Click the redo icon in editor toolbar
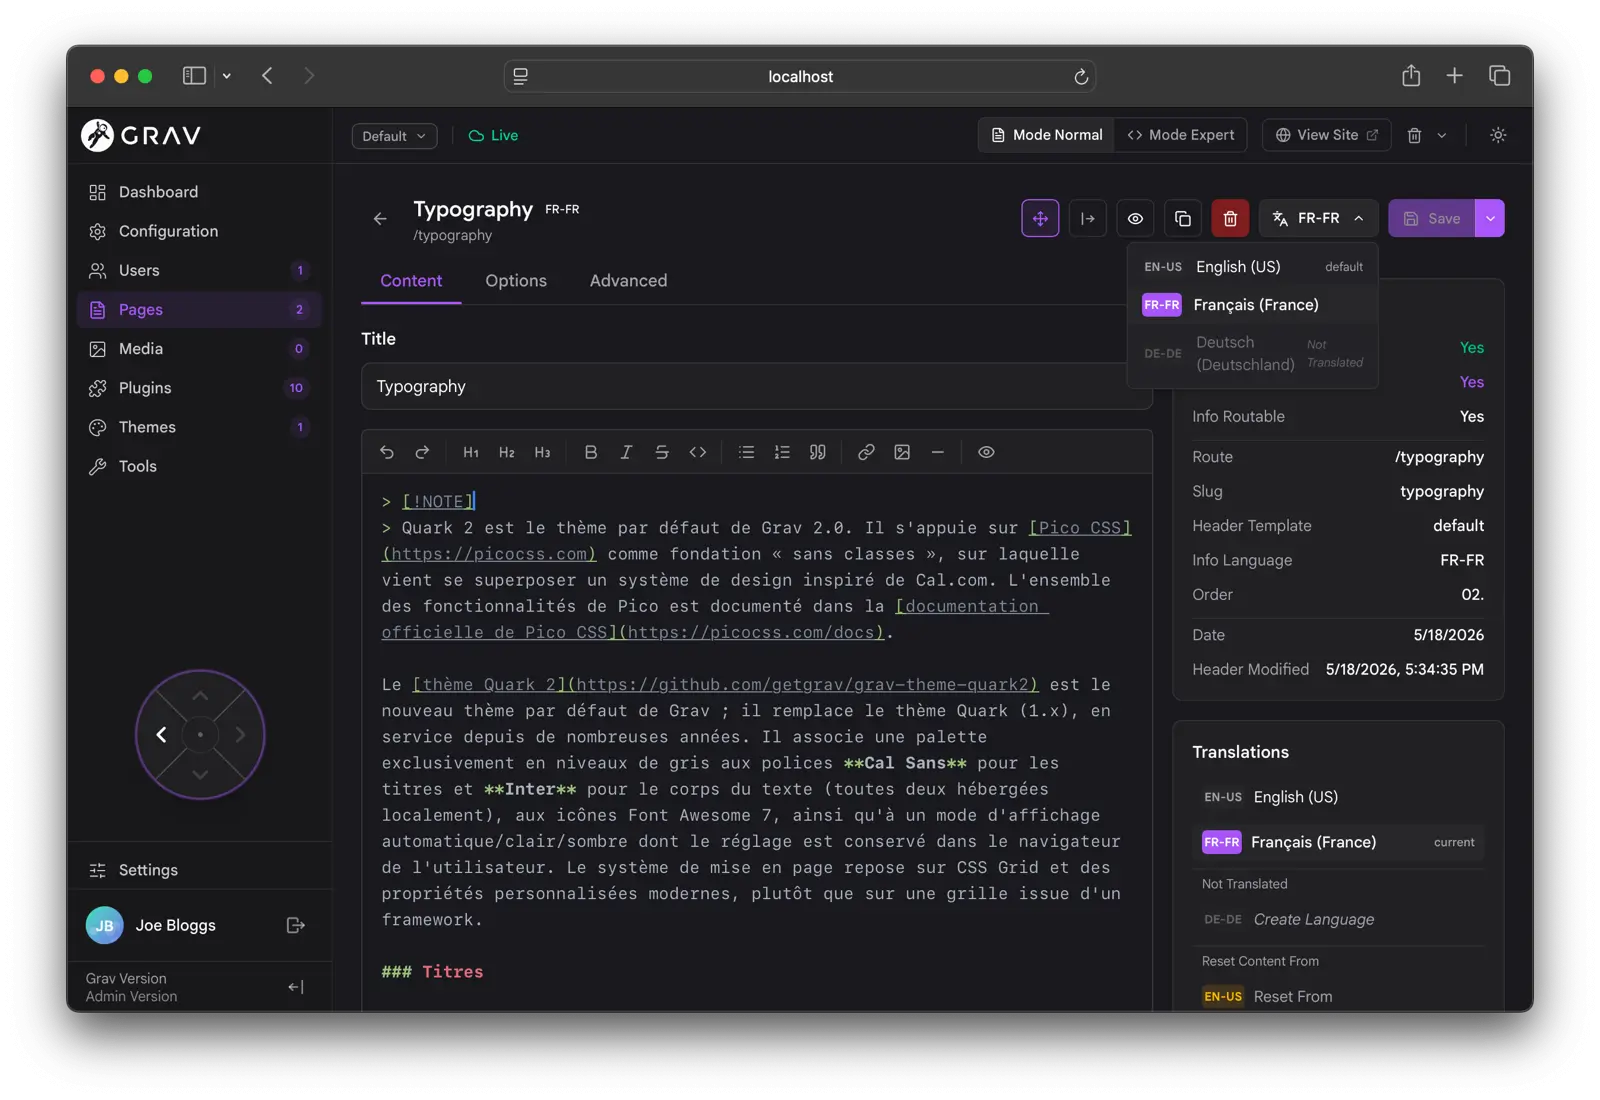 [x=422, y=452]
